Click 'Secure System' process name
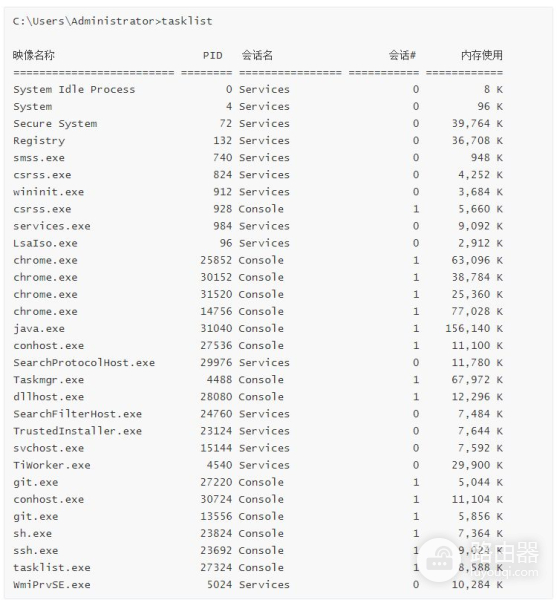Screen dimensions: 557x600 point(55,124)
